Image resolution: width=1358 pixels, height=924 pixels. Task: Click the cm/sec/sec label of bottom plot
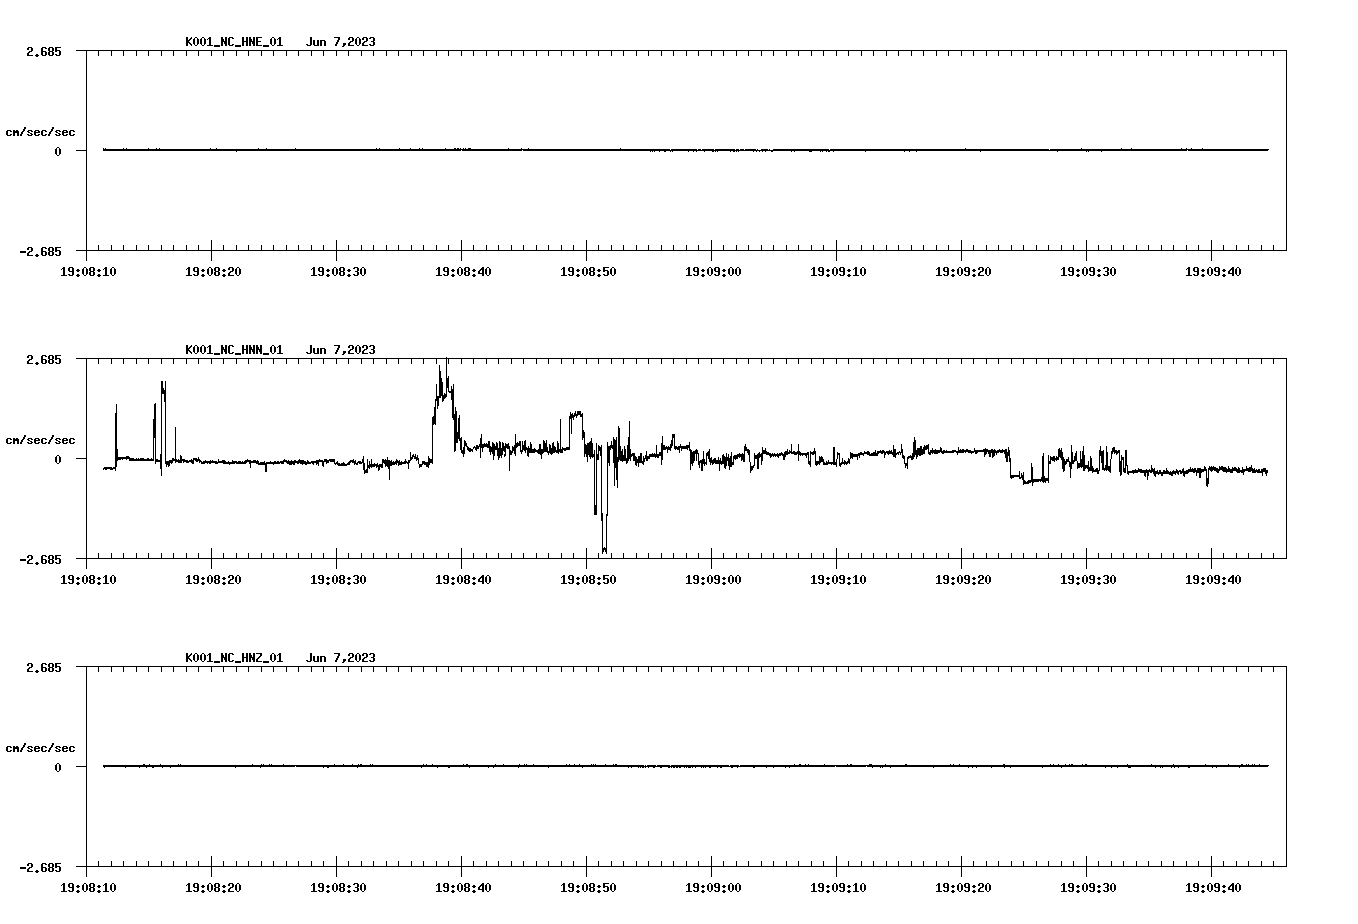click(x=41, y=747)
